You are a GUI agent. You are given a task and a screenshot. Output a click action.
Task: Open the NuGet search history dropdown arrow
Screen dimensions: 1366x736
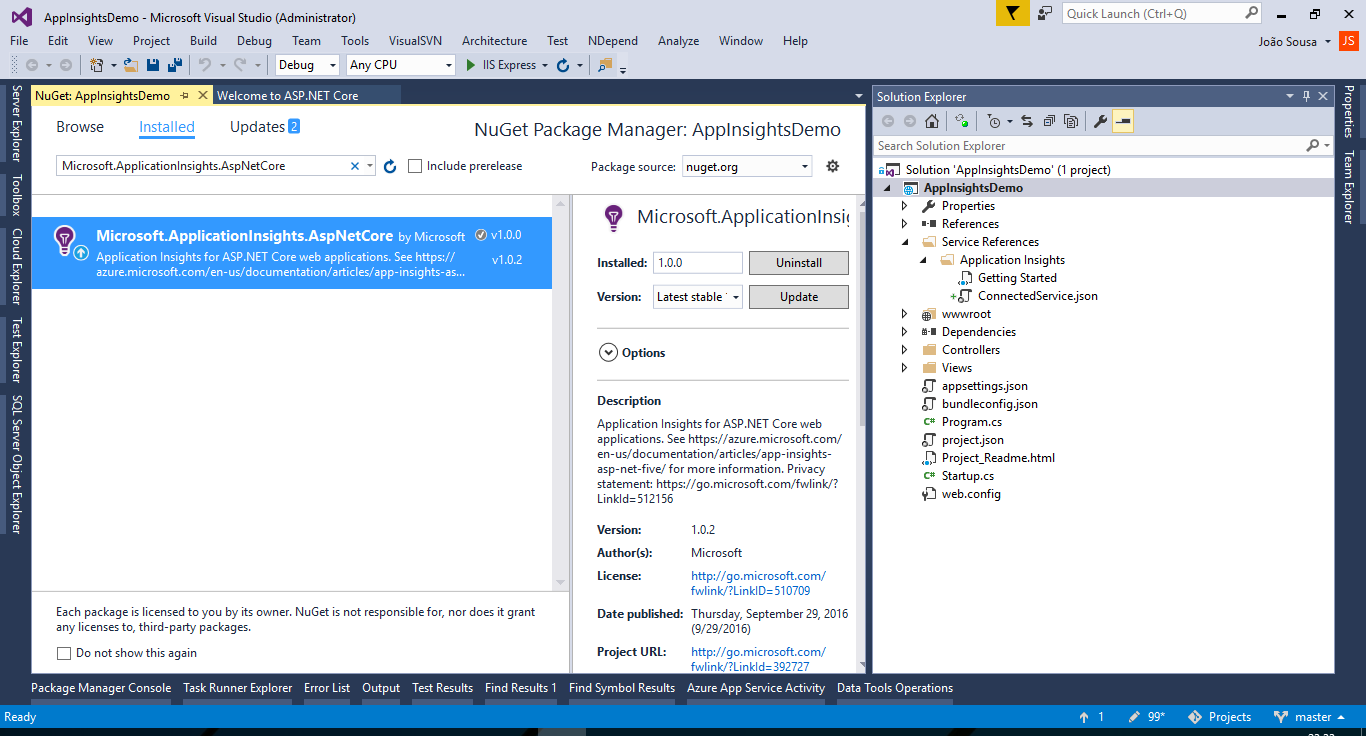370,166
